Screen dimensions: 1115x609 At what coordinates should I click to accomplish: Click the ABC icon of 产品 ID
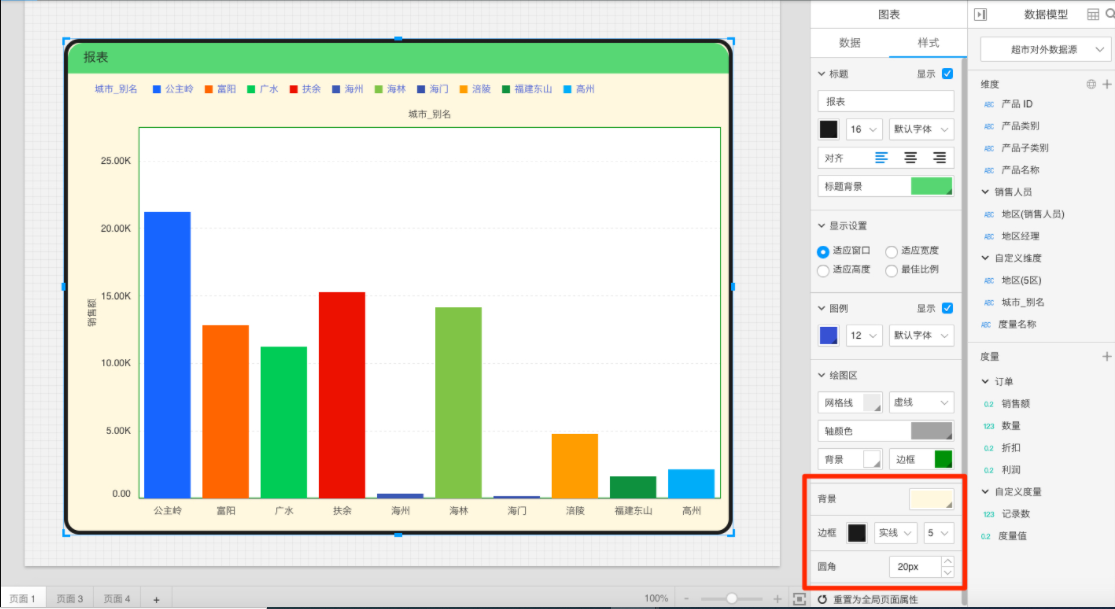988,104
